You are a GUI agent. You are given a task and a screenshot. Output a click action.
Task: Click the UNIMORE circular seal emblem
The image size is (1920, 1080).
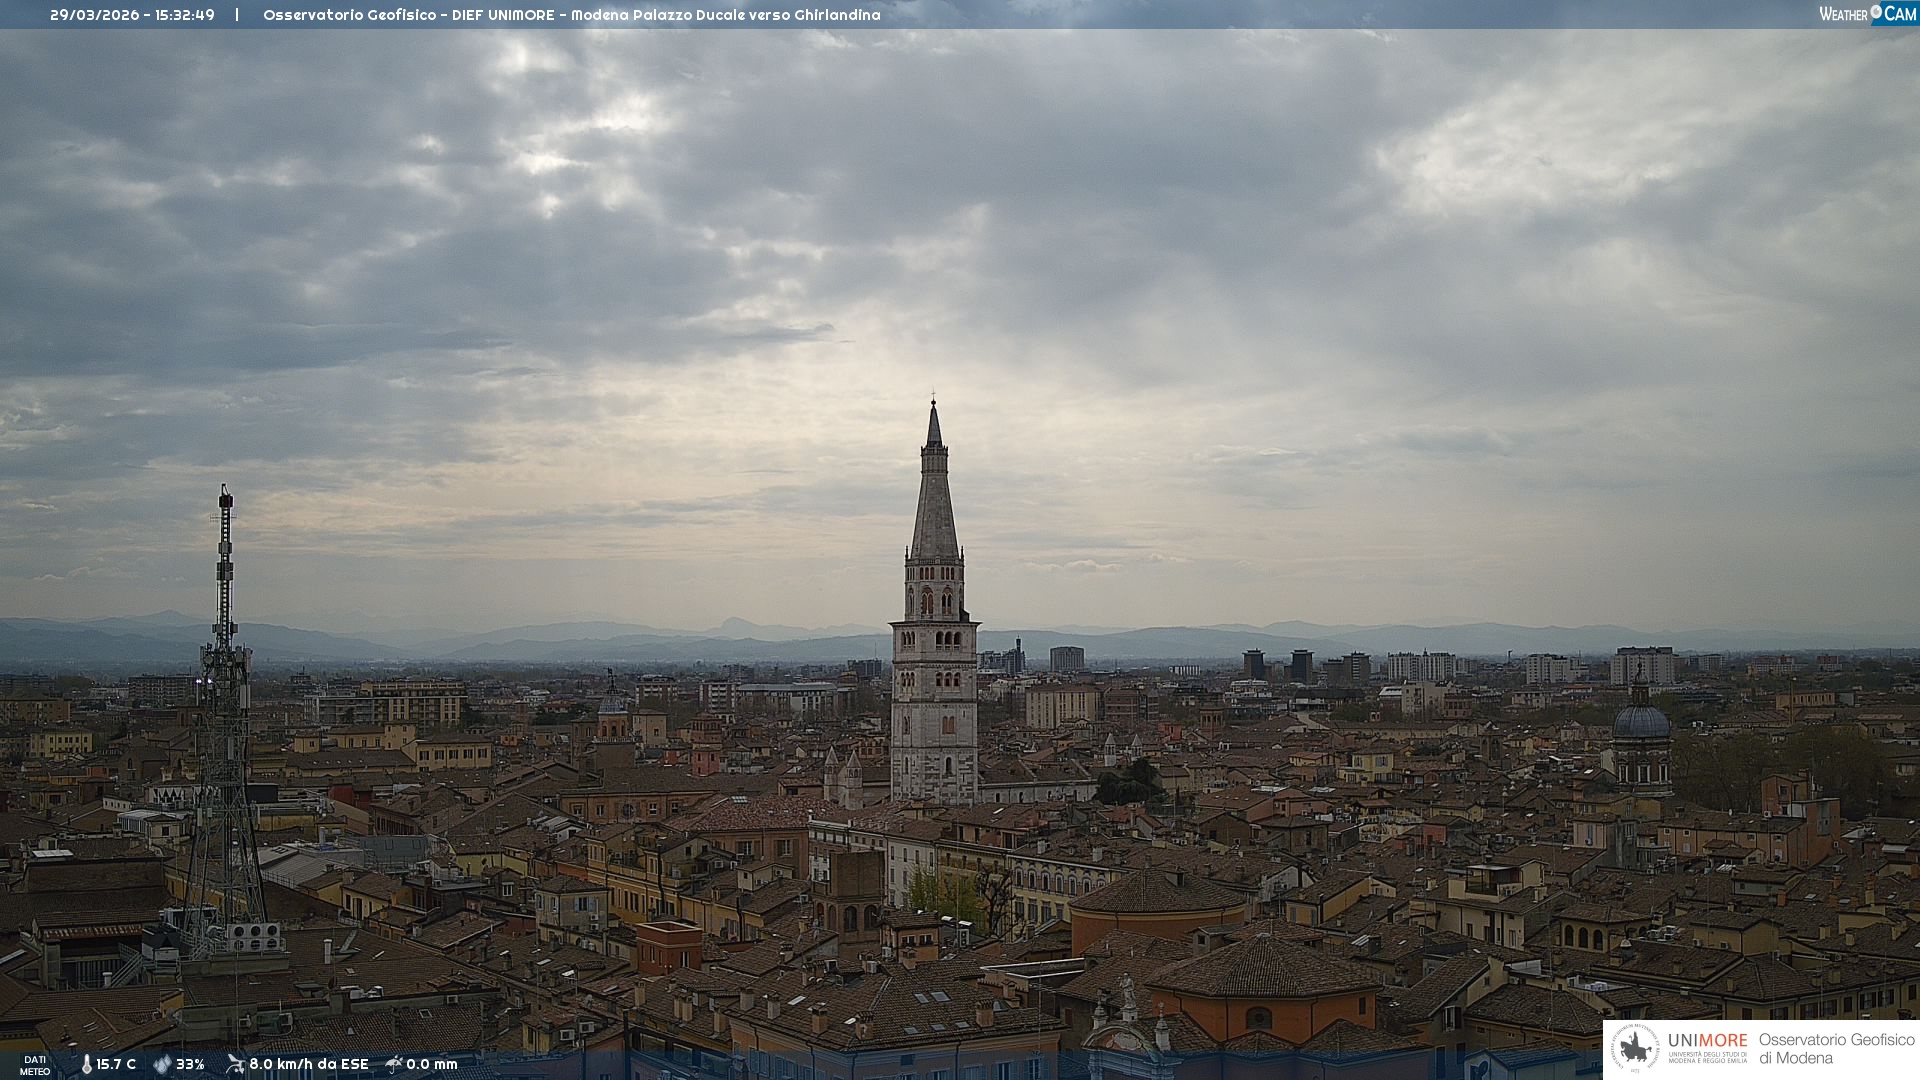pos(1635,1048)
